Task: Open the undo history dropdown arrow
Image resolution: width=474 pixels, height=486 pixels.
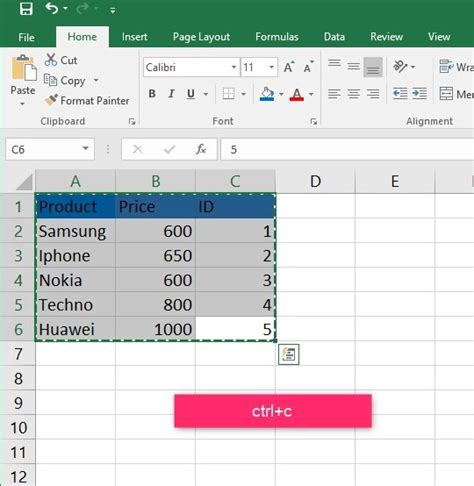Action: [x=65, y=9]
